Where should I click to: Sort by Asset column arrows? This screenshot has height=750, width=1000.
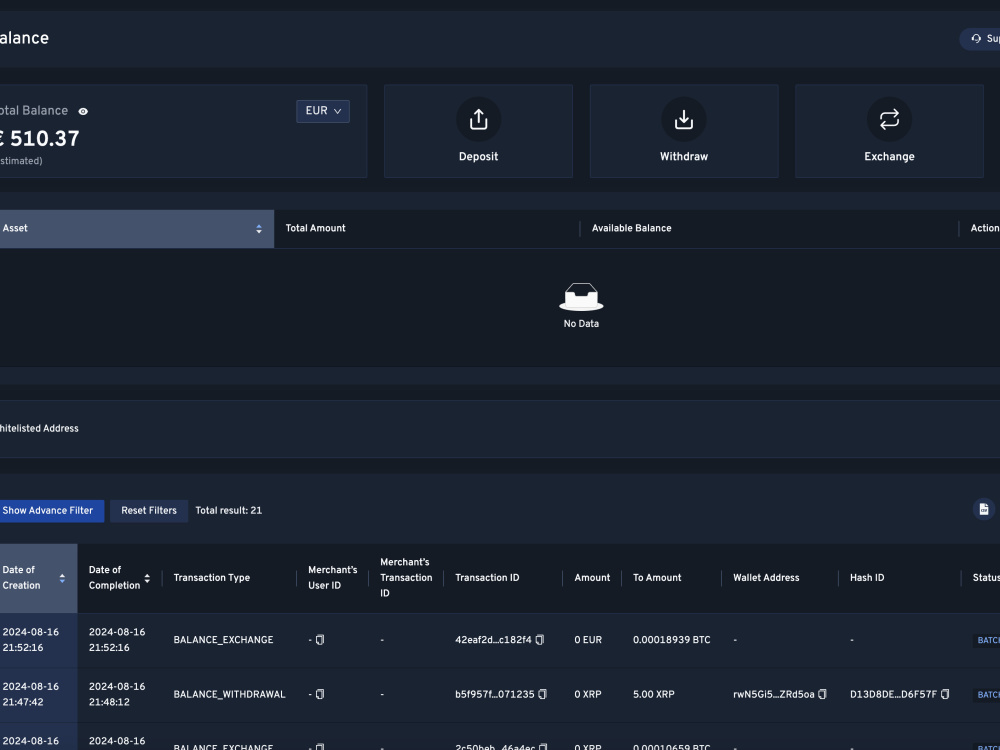pyautogui.click(x=259, y=229)
